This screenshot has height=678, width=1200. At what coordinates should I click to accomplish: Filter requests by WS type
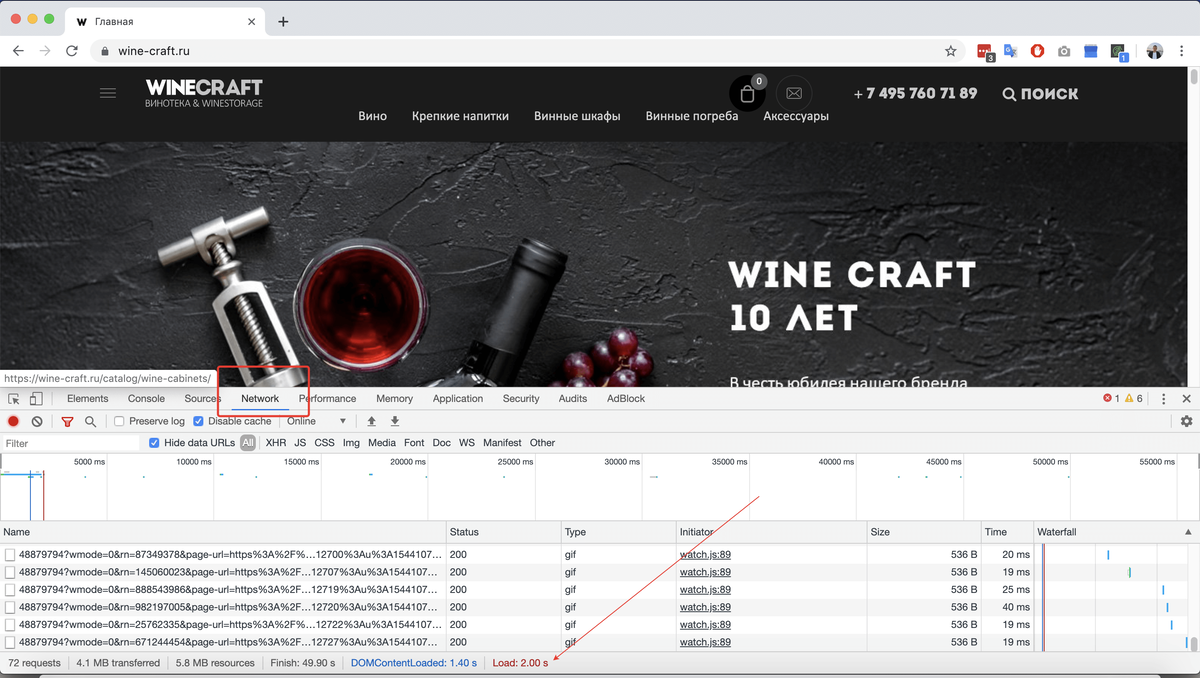pos(467,443)
